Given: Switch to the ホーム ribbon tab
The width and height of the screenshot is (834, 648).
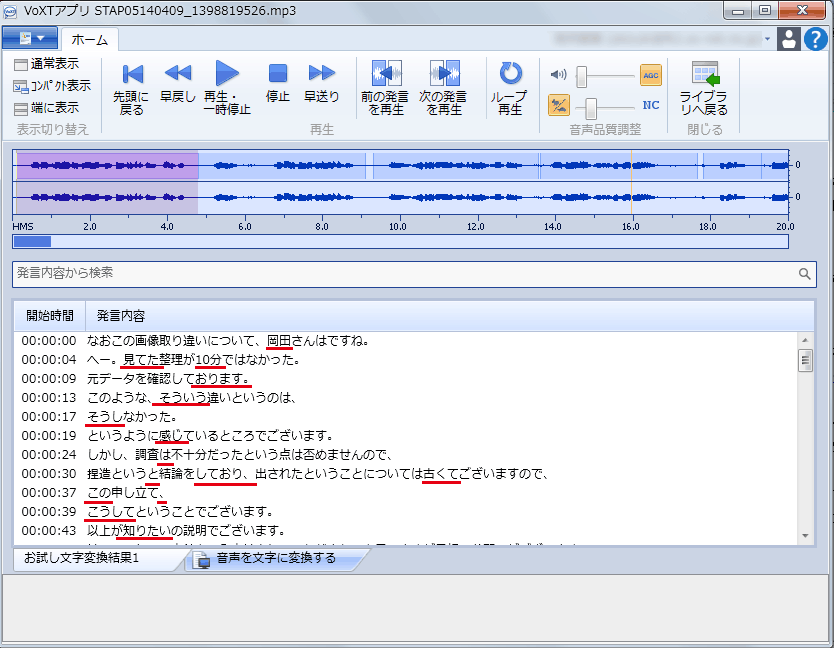Looking at the screenshot, I should [x=90, y=39].
